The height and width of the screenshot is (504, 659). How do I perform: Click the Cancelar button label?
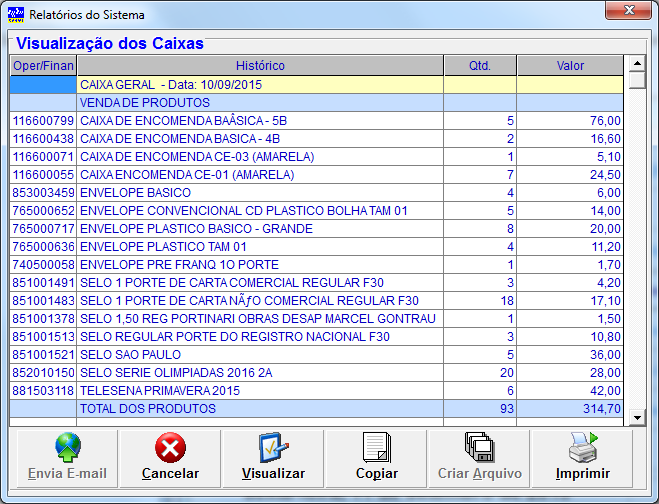170,473
